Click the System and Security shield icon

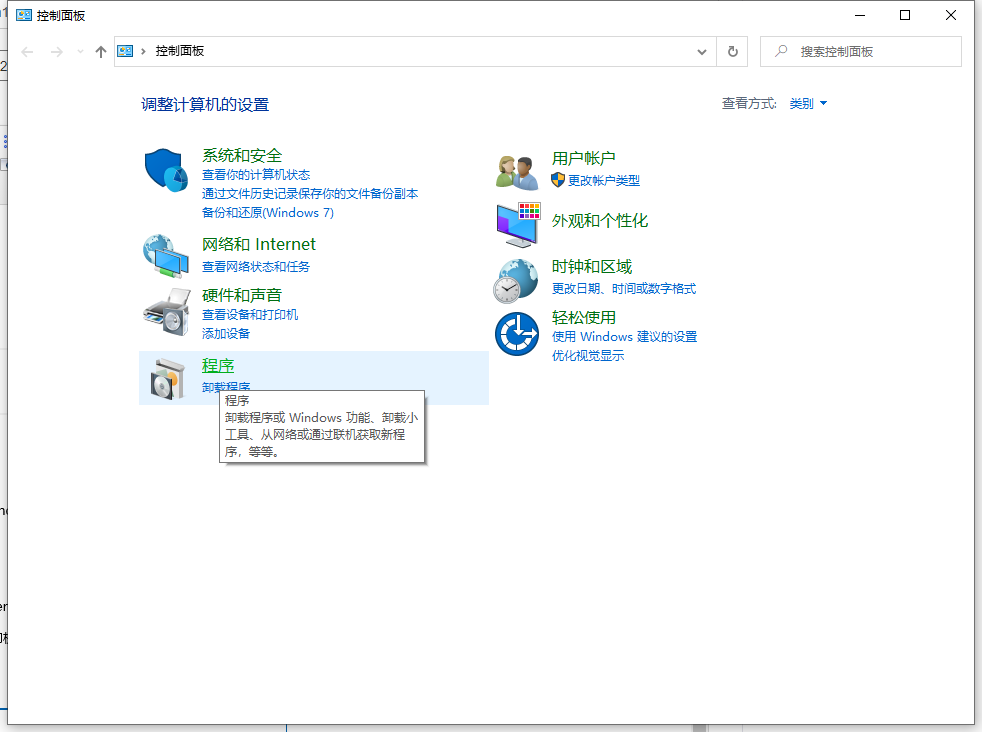166,172
